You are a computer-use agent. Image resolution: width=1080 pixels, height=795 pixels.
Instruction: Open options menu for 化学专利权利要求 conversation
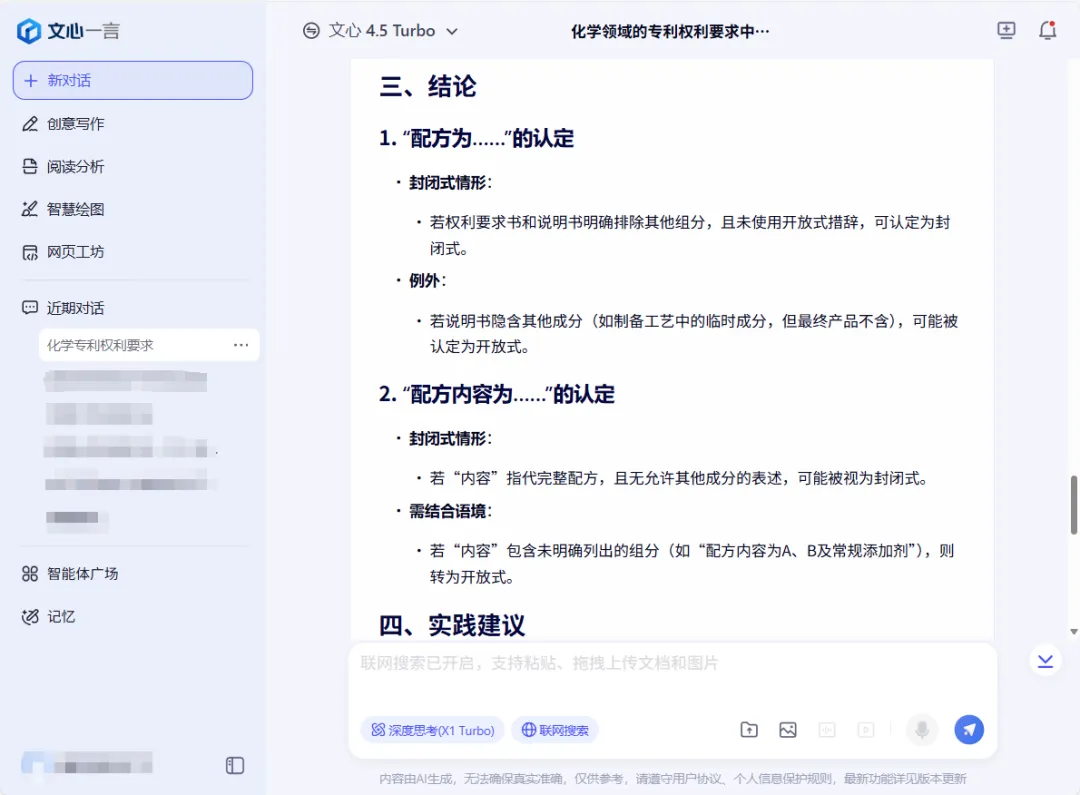click(241, 344)
